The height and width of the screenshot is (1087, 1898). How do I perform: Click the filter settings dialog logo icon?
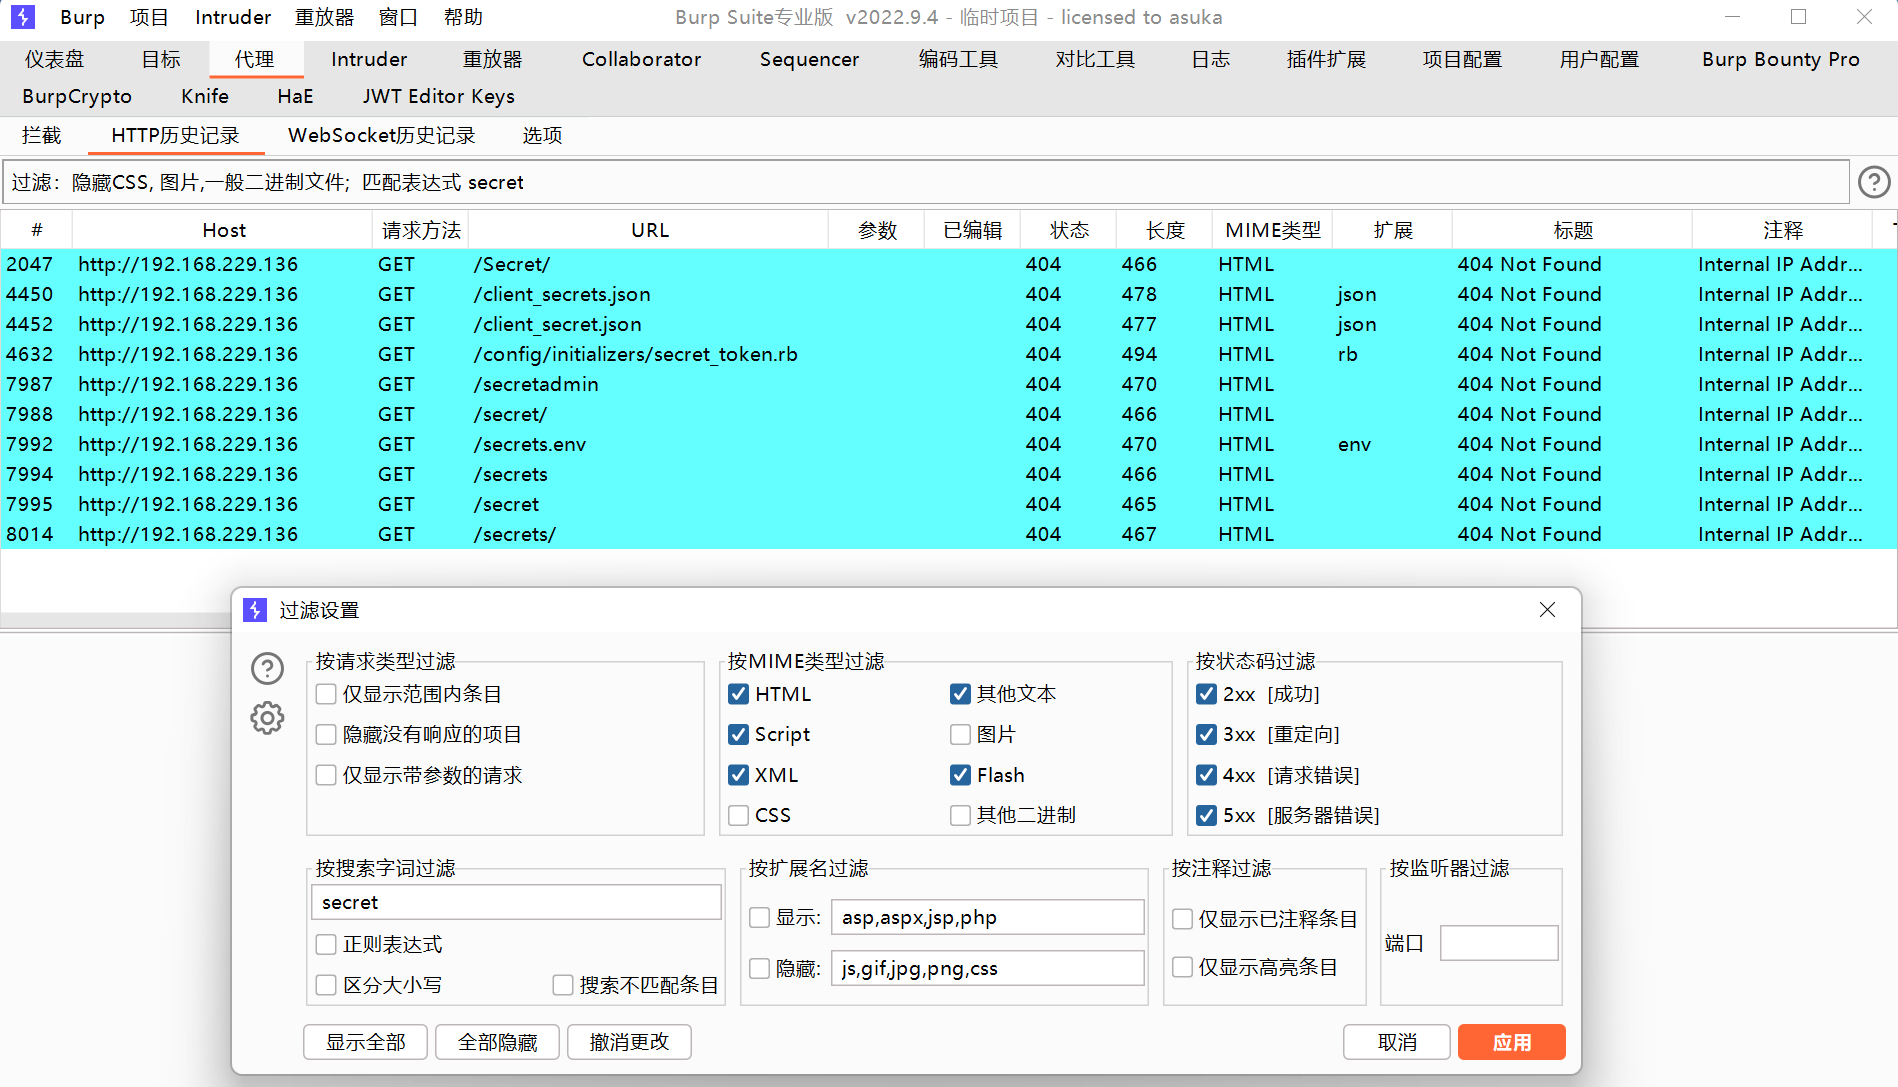[x=256, y=610]
